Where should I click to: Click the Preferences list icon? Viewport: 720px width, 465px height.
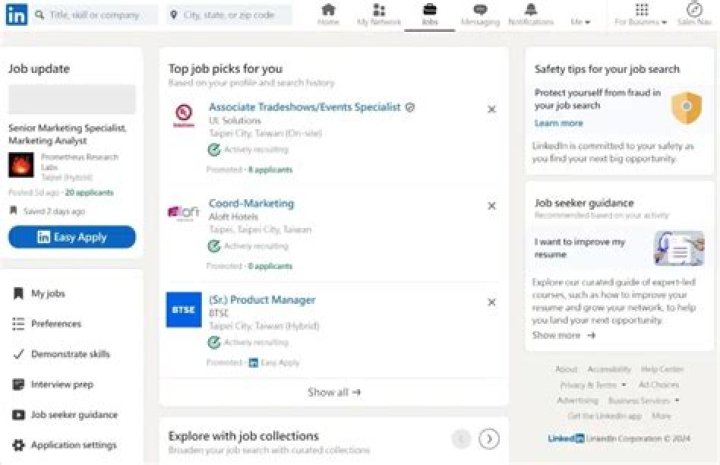tap(18, 324)
